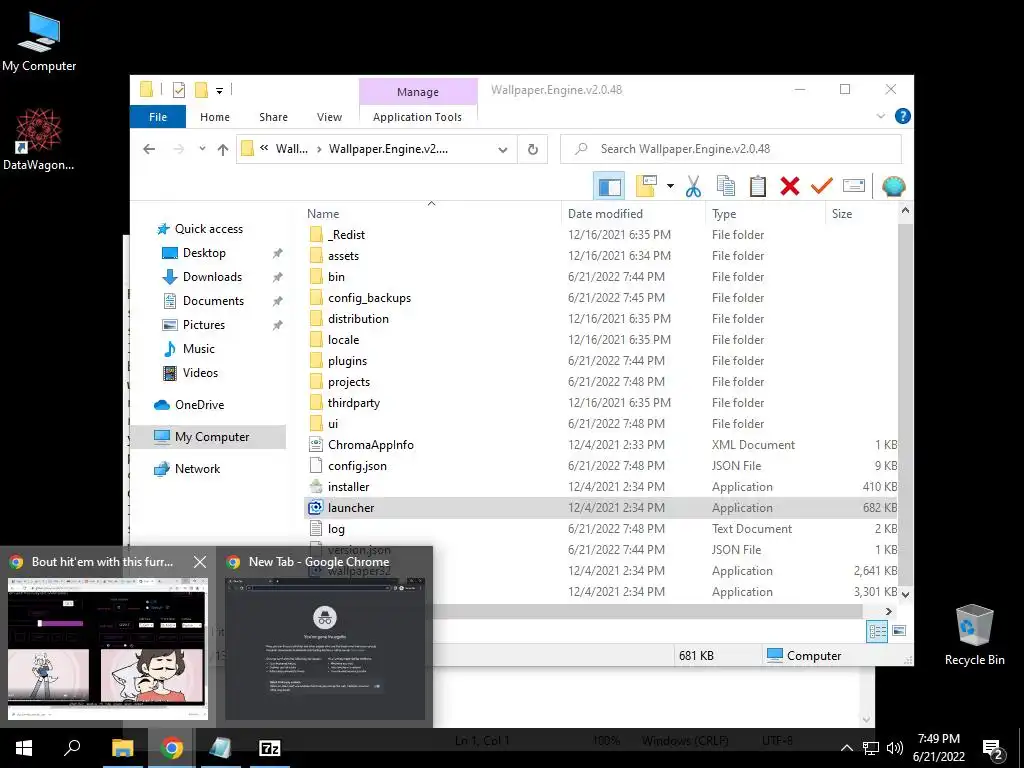
Task: Open the notification center icon
Action: tap(993, 748)
